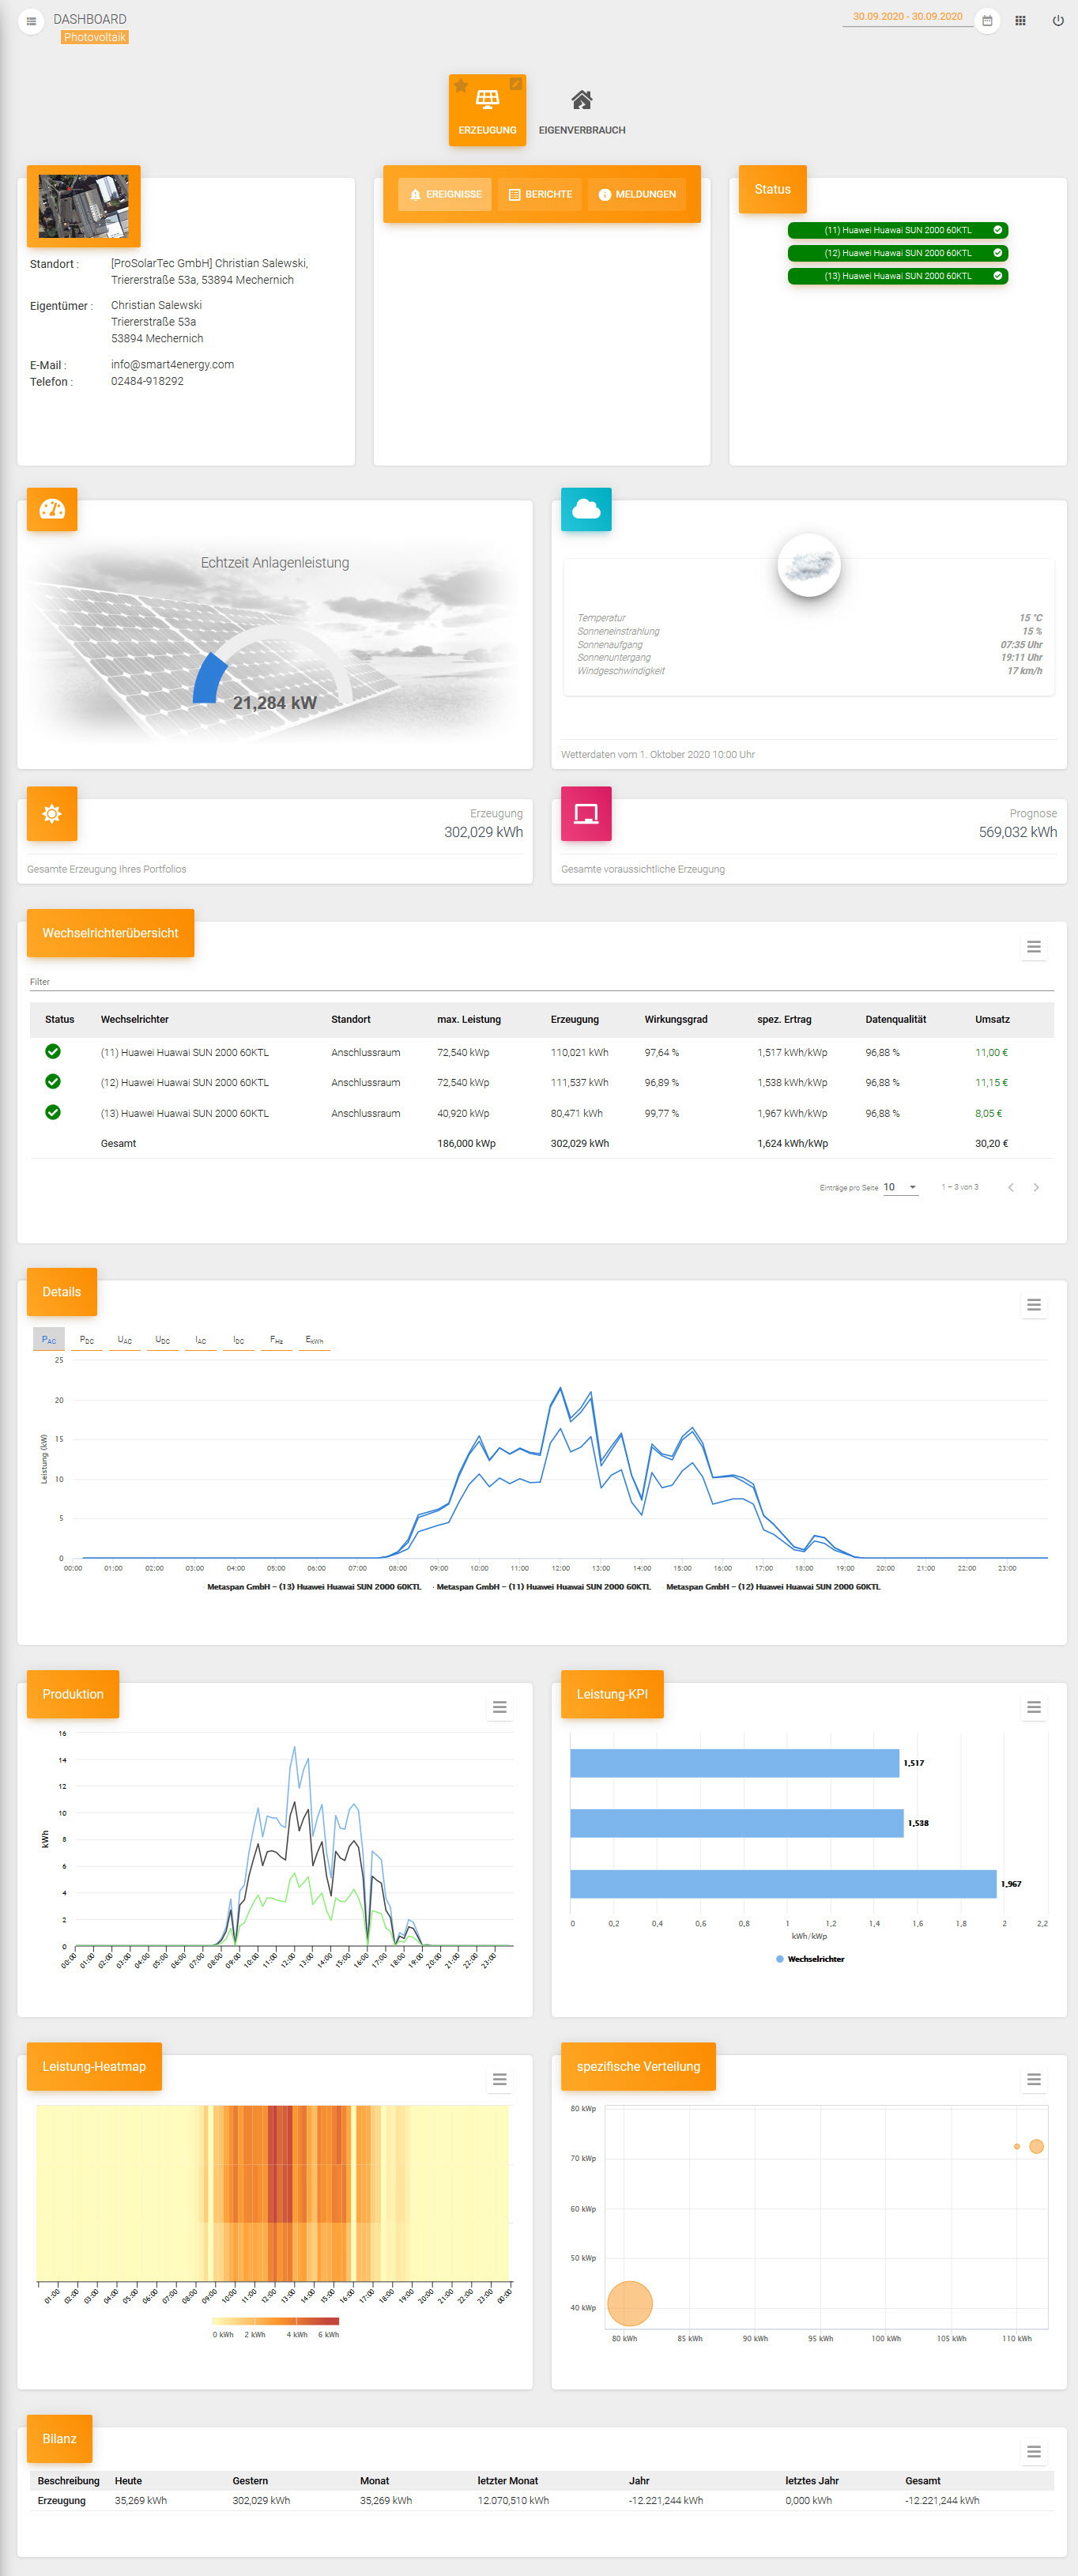The image size is (1078, 2576).
Task: Select the F Hz chart tab
Action: [277, 1339]
